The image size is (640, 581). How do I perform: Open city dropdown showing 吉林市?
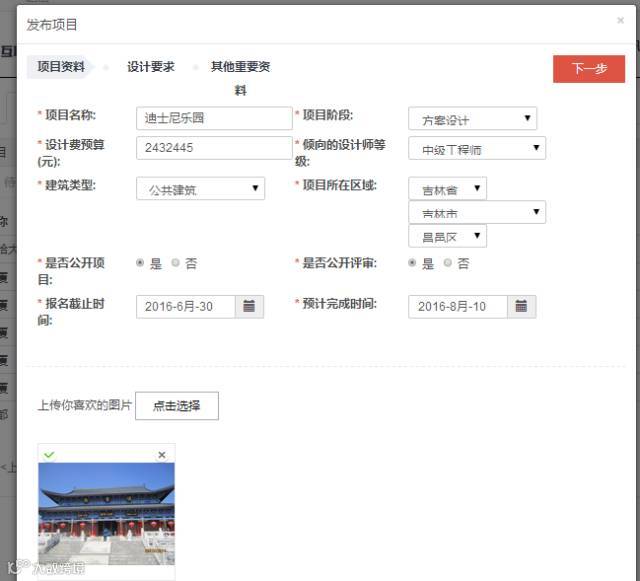tap(477, 212)
